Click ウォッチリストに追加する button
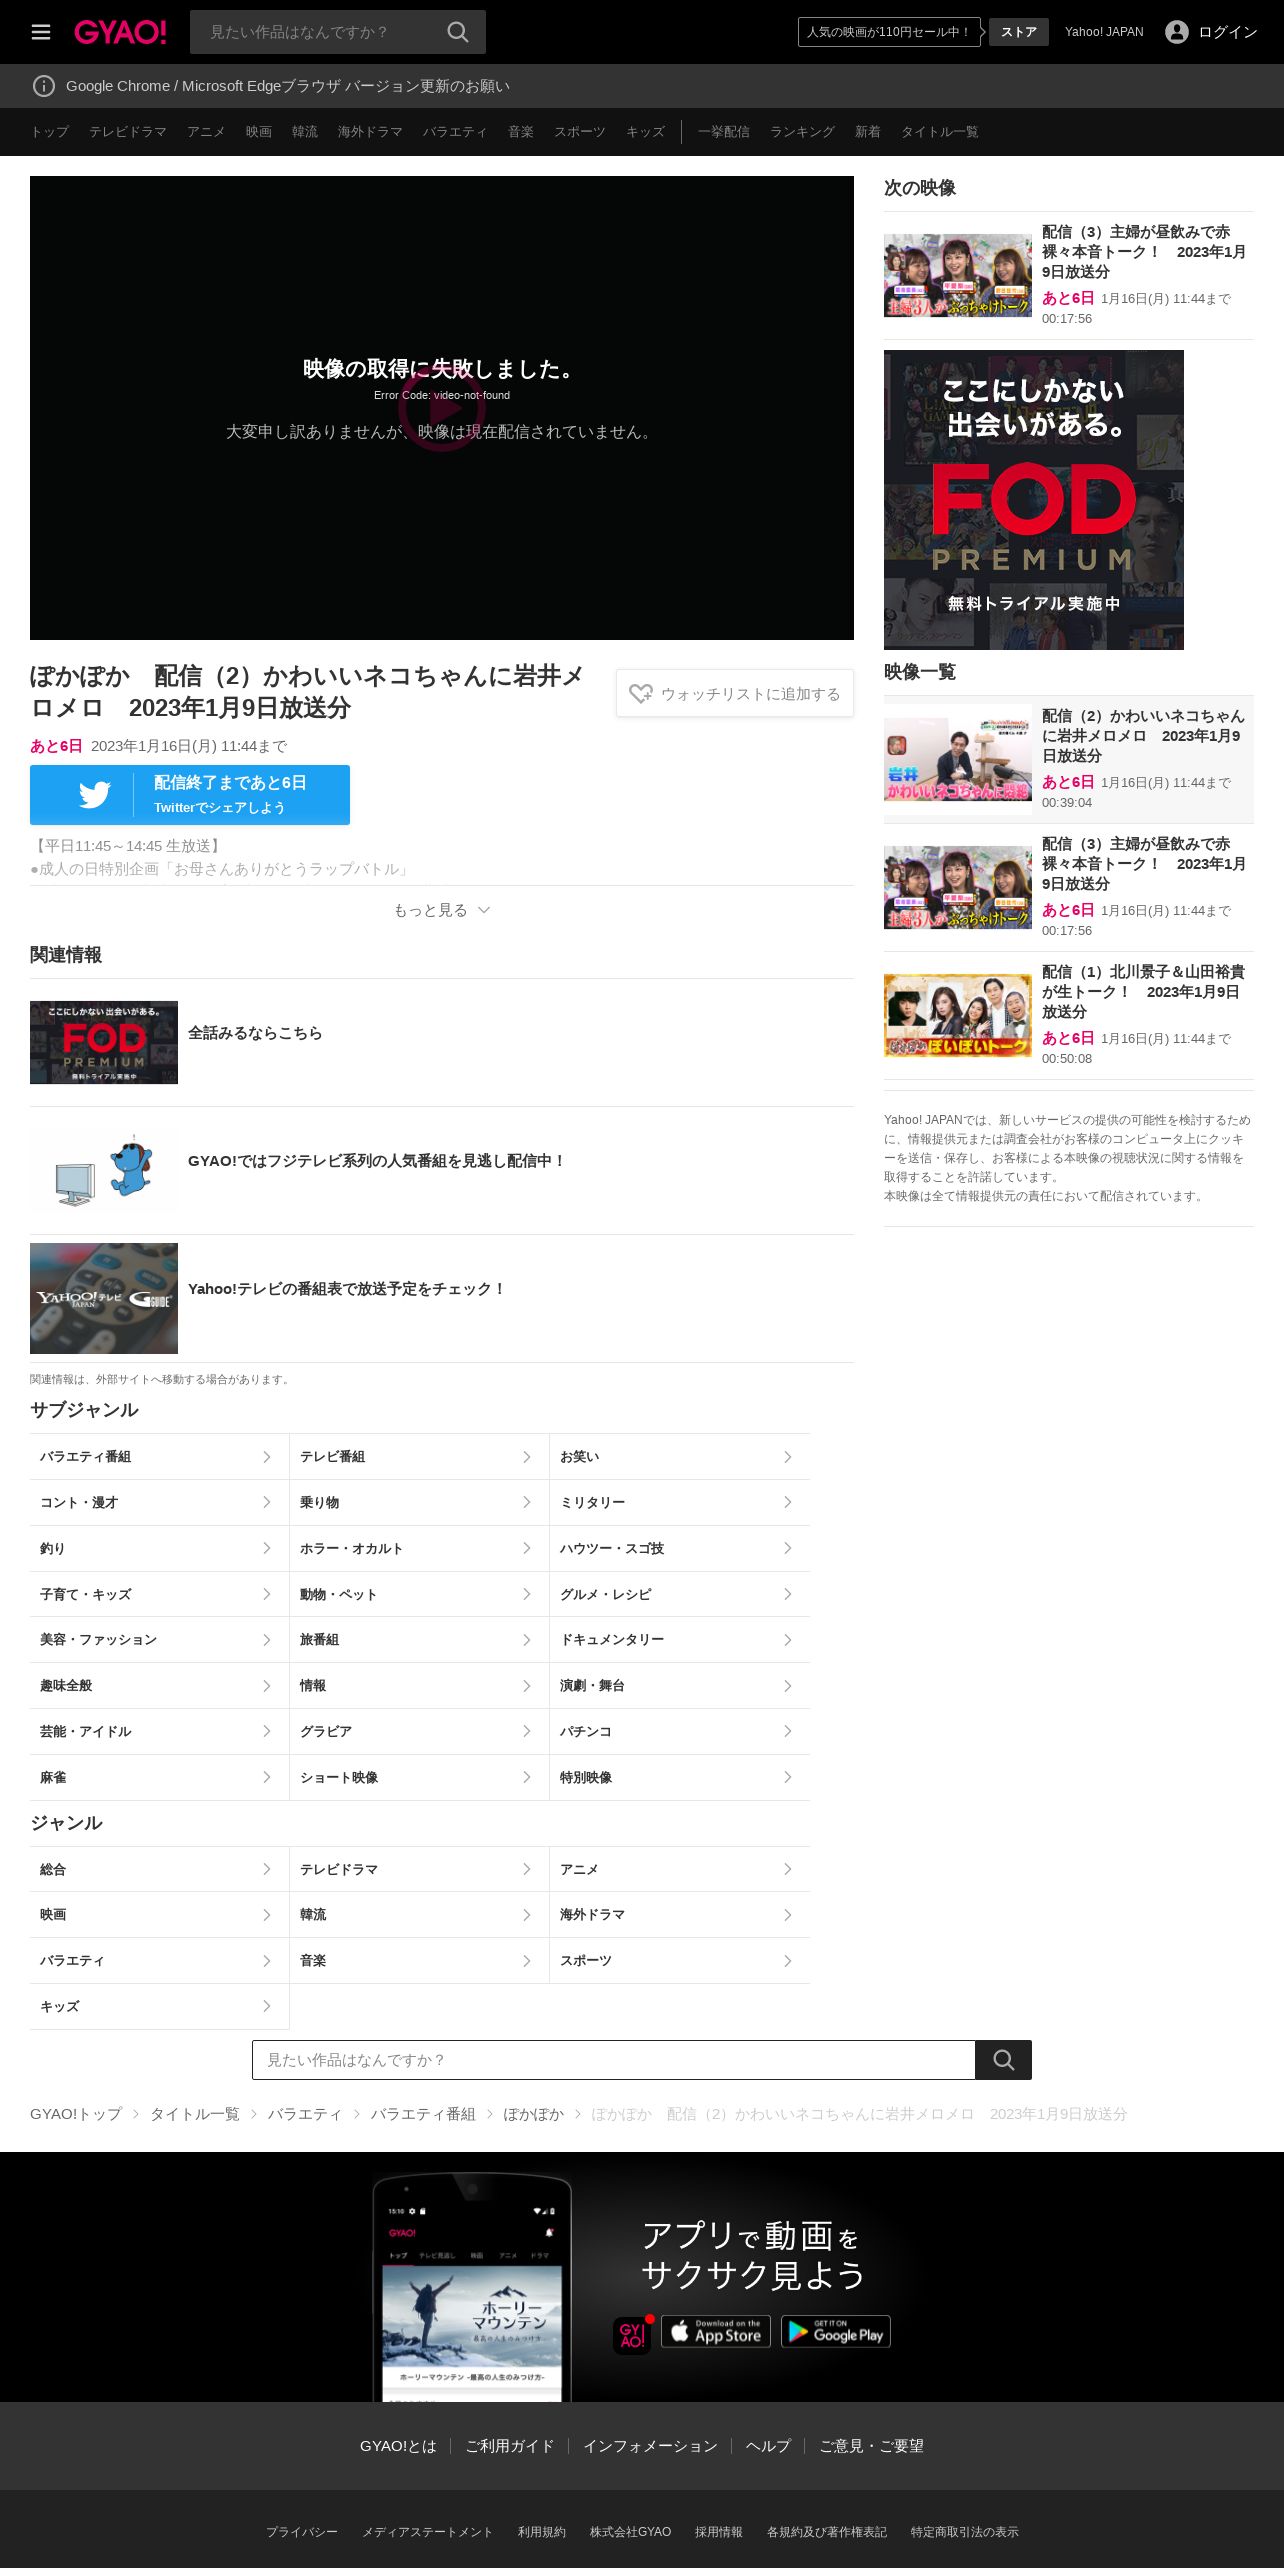The width and height of the screenshot is (1284, 2568). coord(735,693)
